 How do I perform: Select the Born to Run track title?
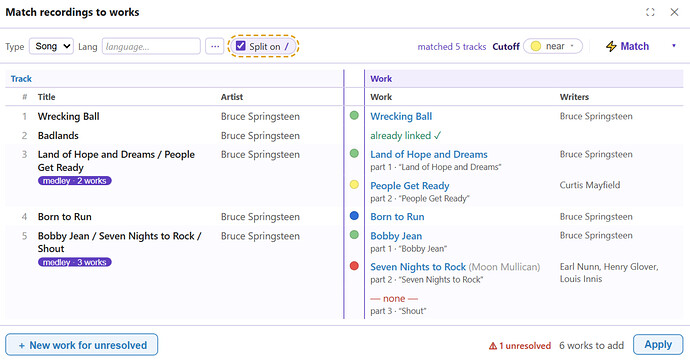coord(65,217)
